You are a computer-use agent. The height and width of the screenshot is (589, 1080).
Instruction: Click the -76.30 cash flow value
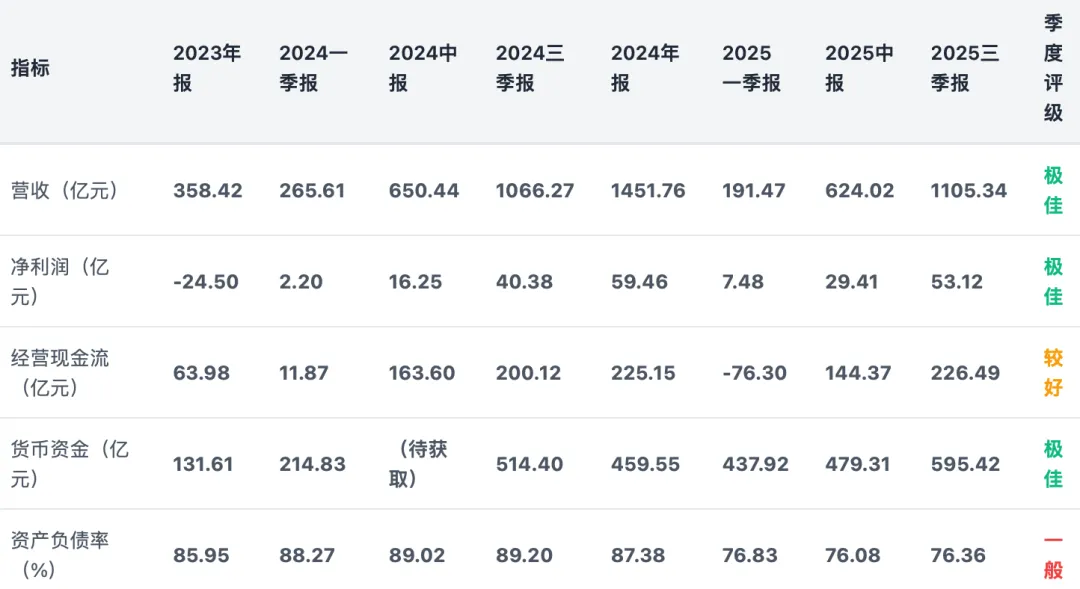coord(754,373)
